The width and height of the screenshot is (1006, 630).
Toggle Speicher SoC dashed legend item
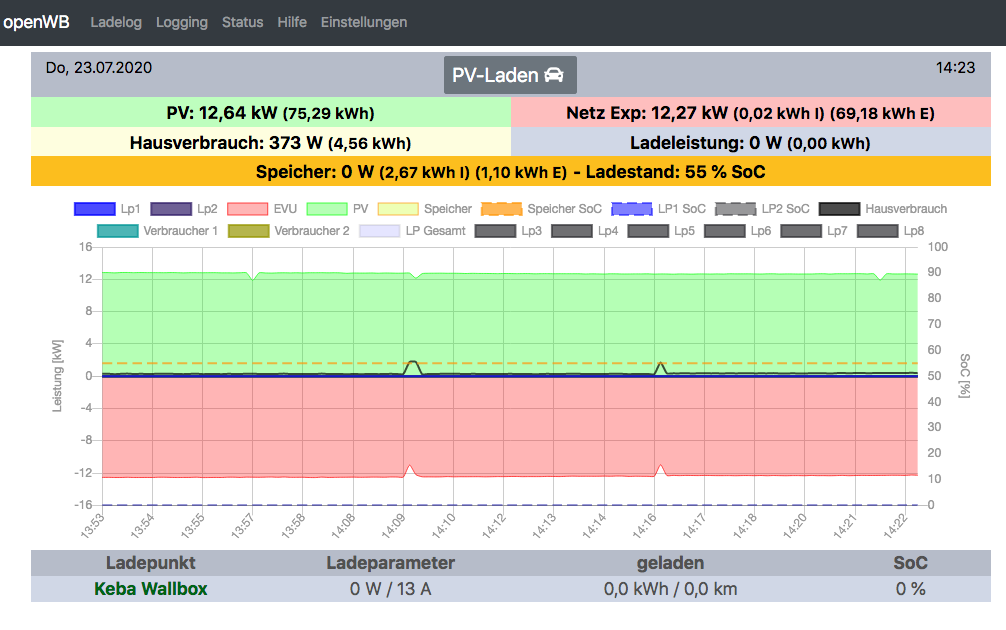[x=501, y=209]
